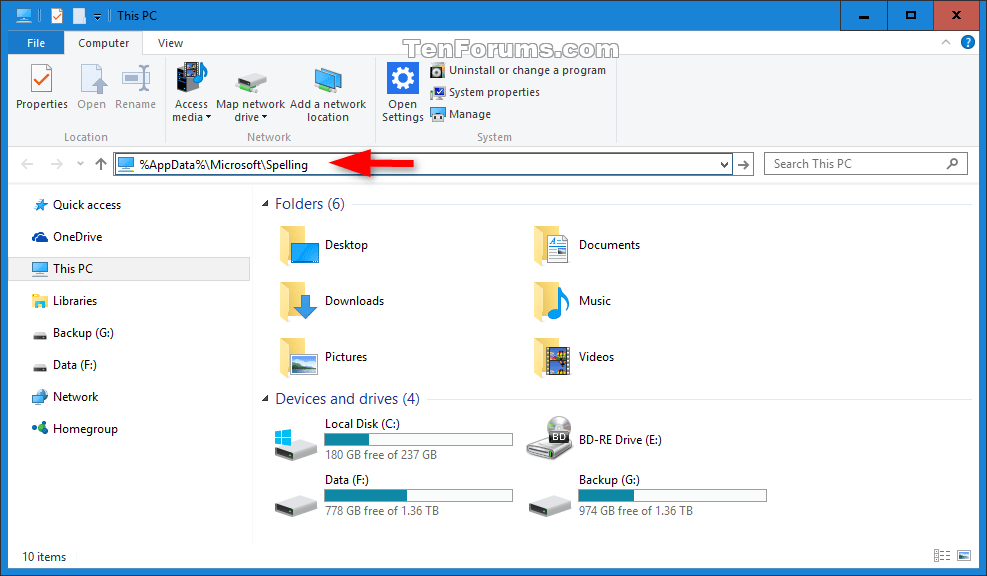This screenshot has width=987, height=576.
Task: Click inside the Search This PC field
Action: click(860, 163)
